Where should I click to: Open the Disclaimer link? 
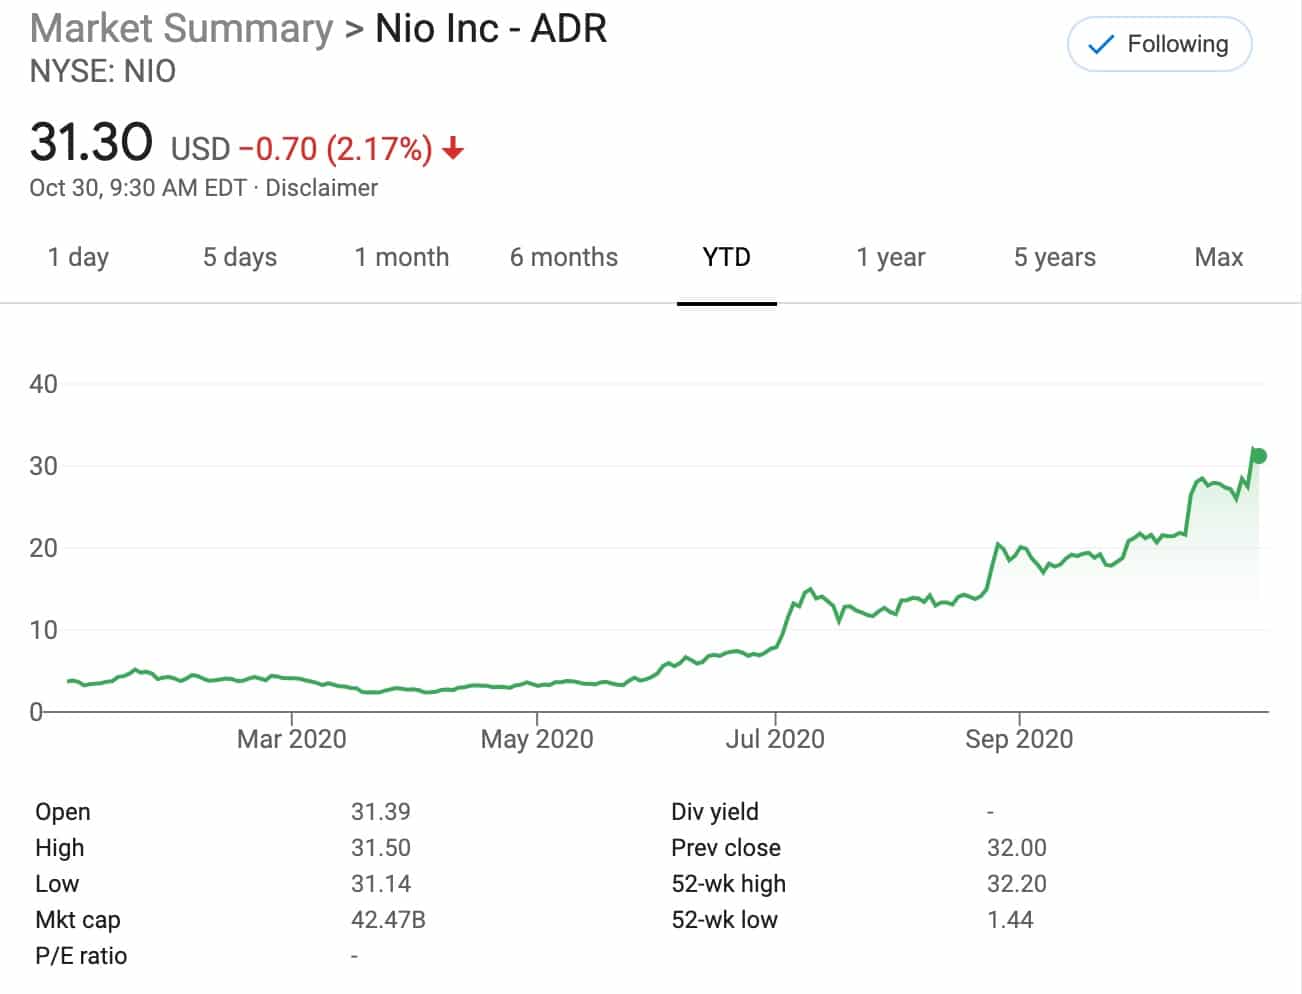tap(321, 188)
